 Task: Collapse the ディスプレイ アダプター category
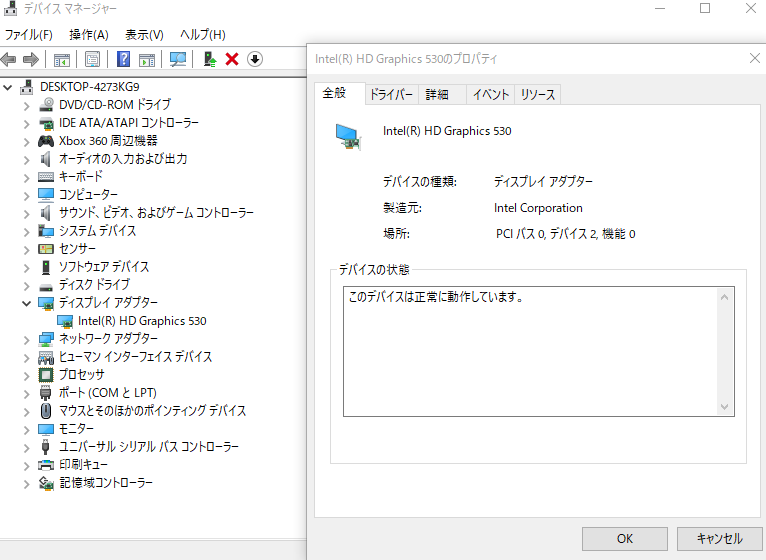click(x=26, y=303)
